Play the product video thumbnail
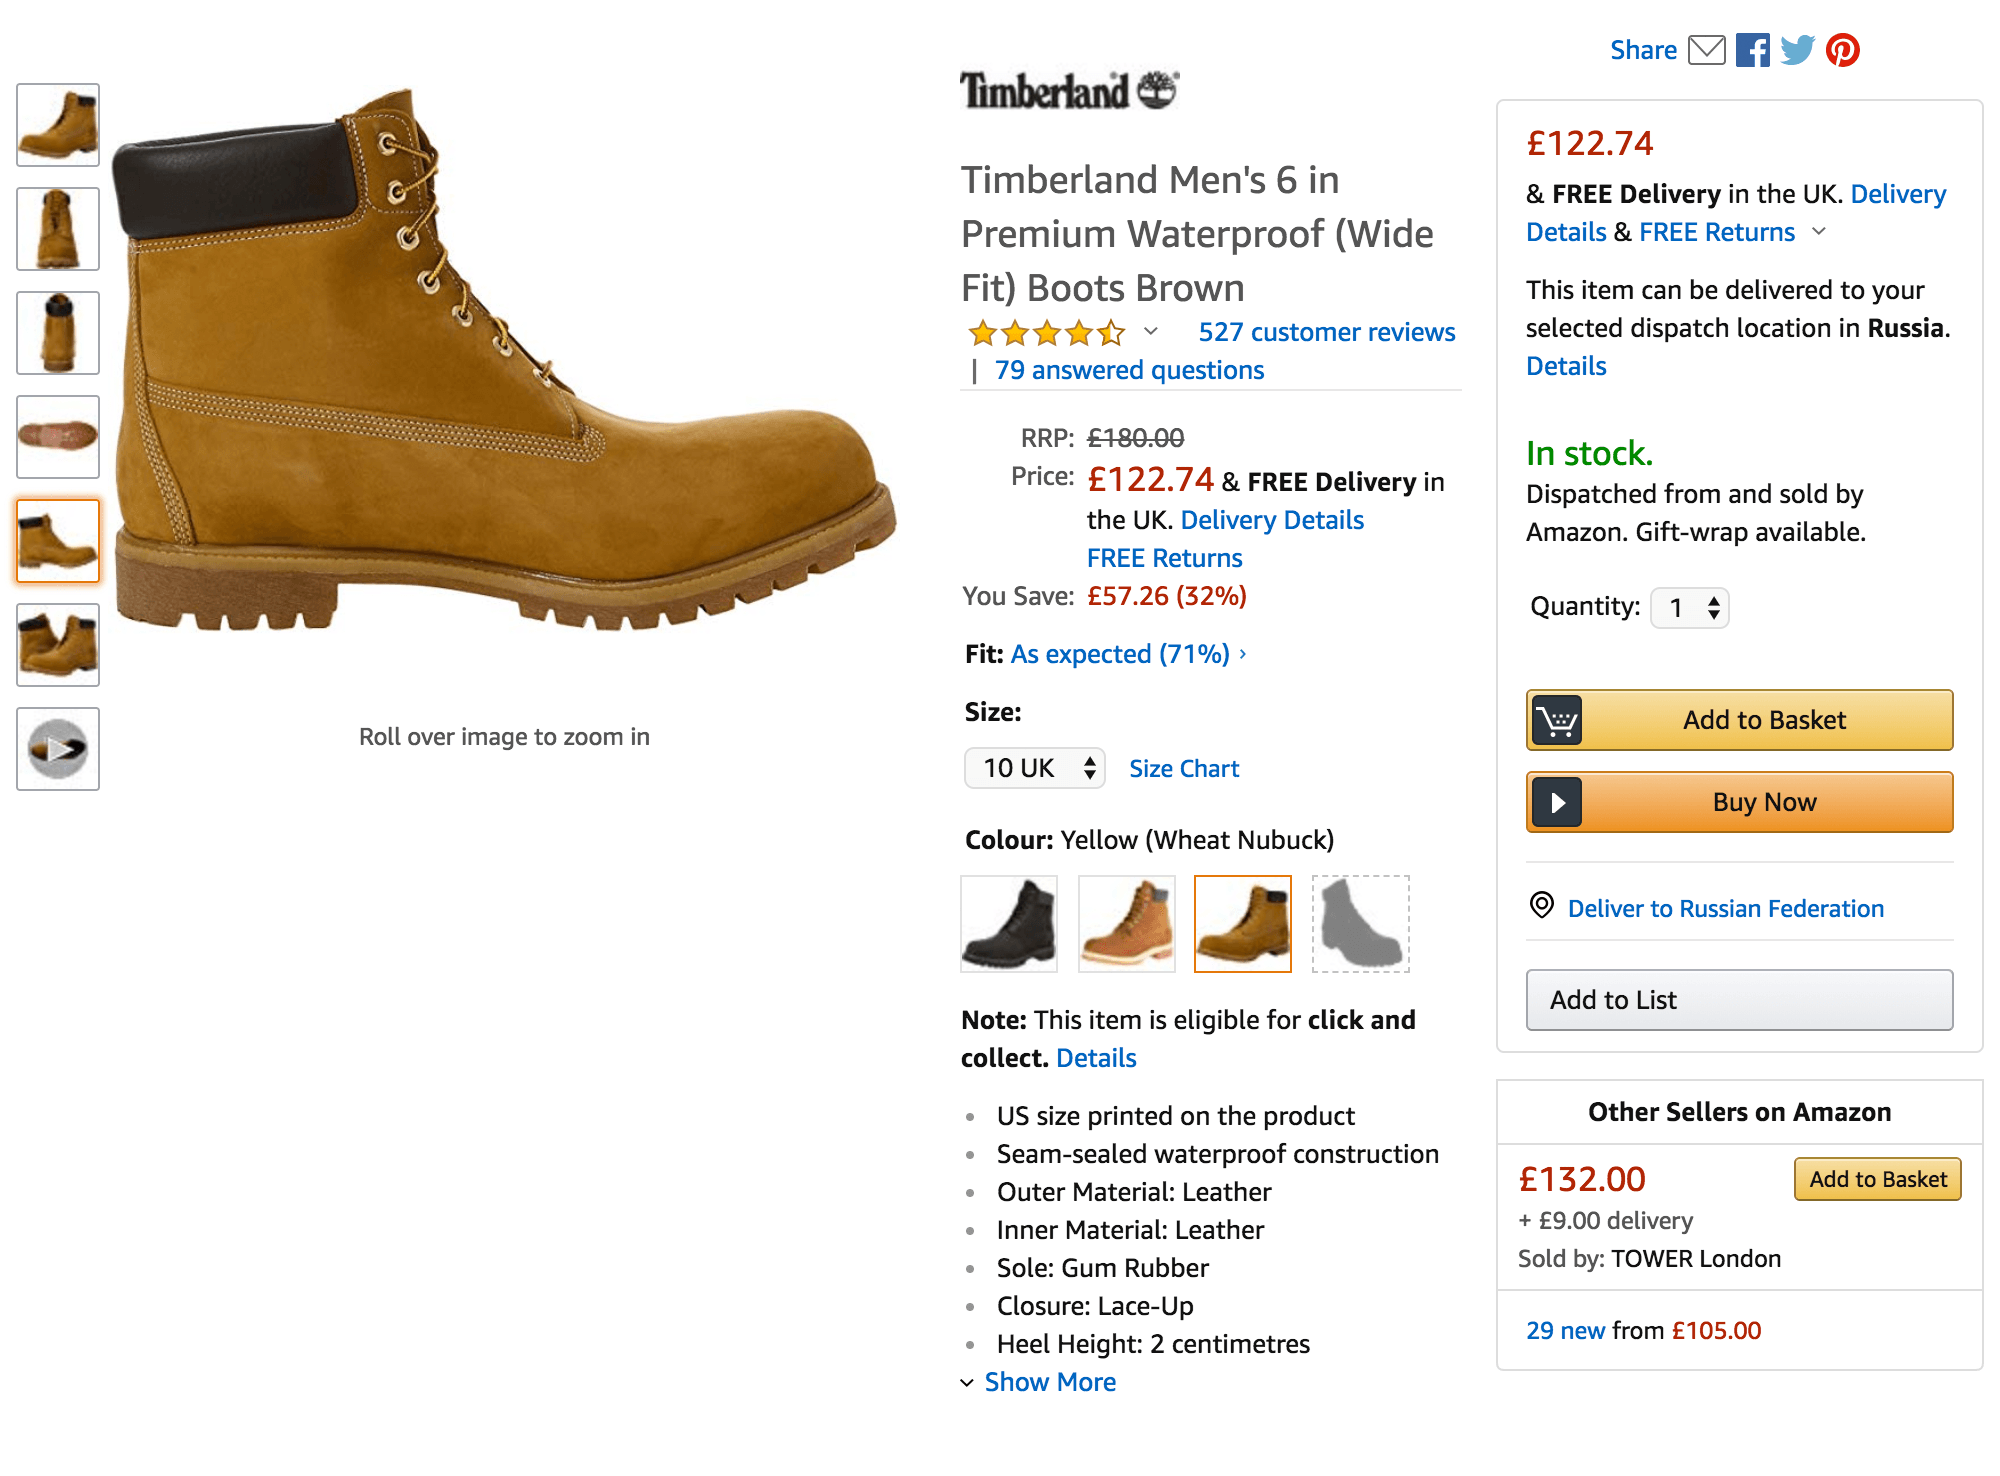Image resolution: width=2000 pixels, height=1476 pixels. pyautogui.click(x=58, y=749)
